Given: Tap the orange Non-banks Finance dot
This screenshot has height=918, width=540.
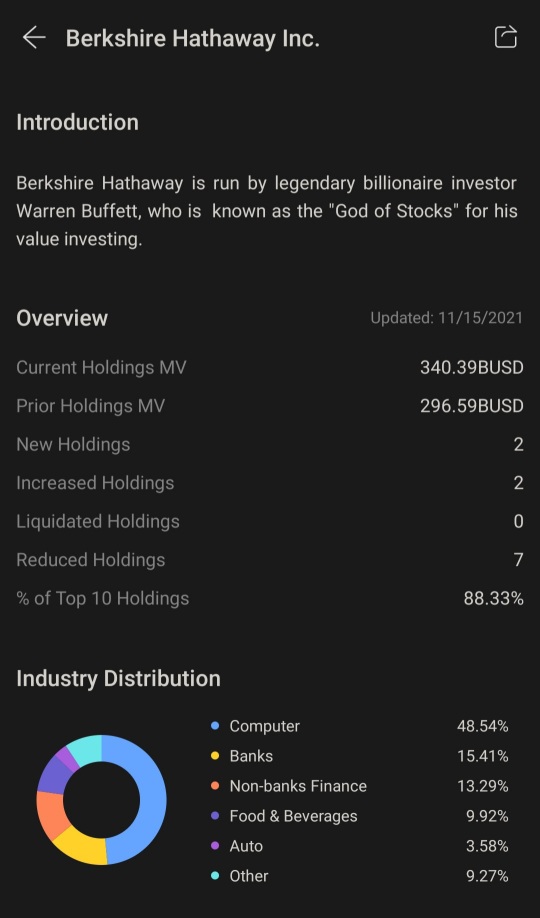Looking at the screenshot, I should 215,786.
